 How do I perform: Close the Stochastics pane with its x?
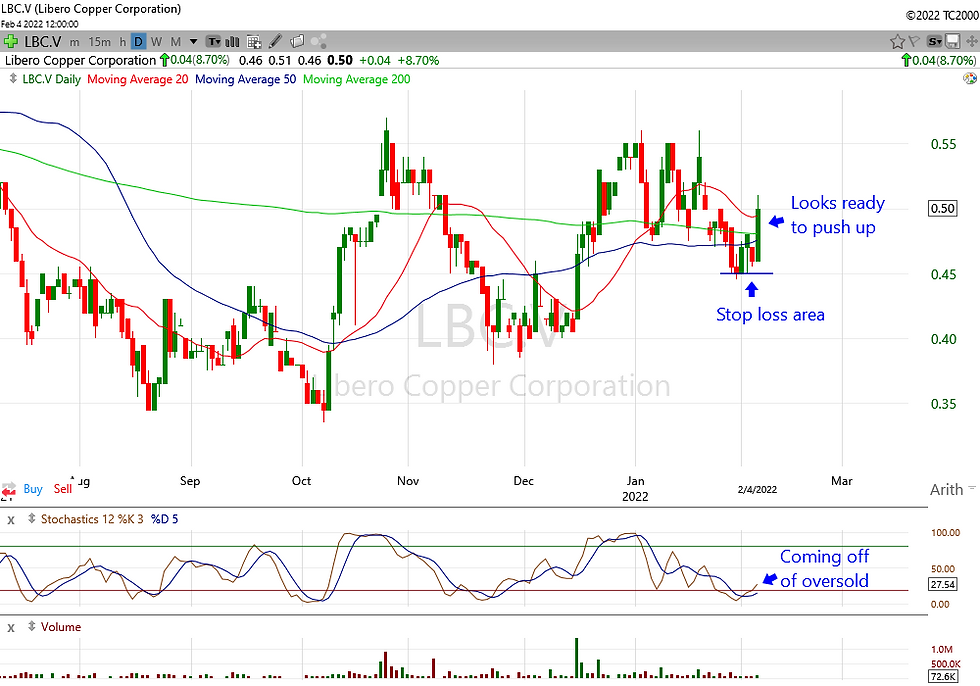pyautogui.click(x=11, y=520)
